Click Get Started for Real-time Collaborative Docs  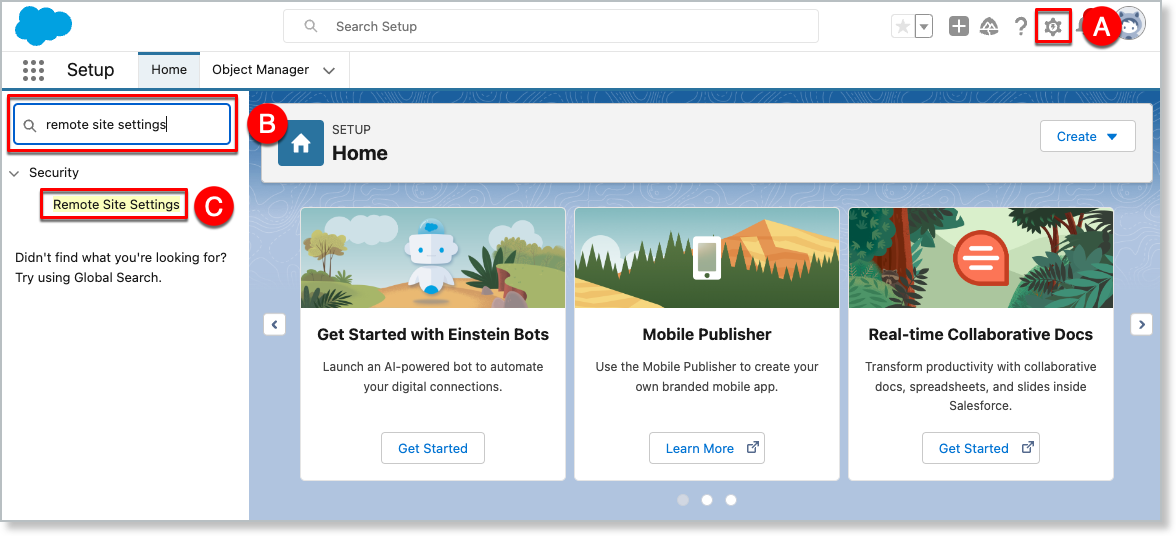pyautogui.click(x=981, y=448)
